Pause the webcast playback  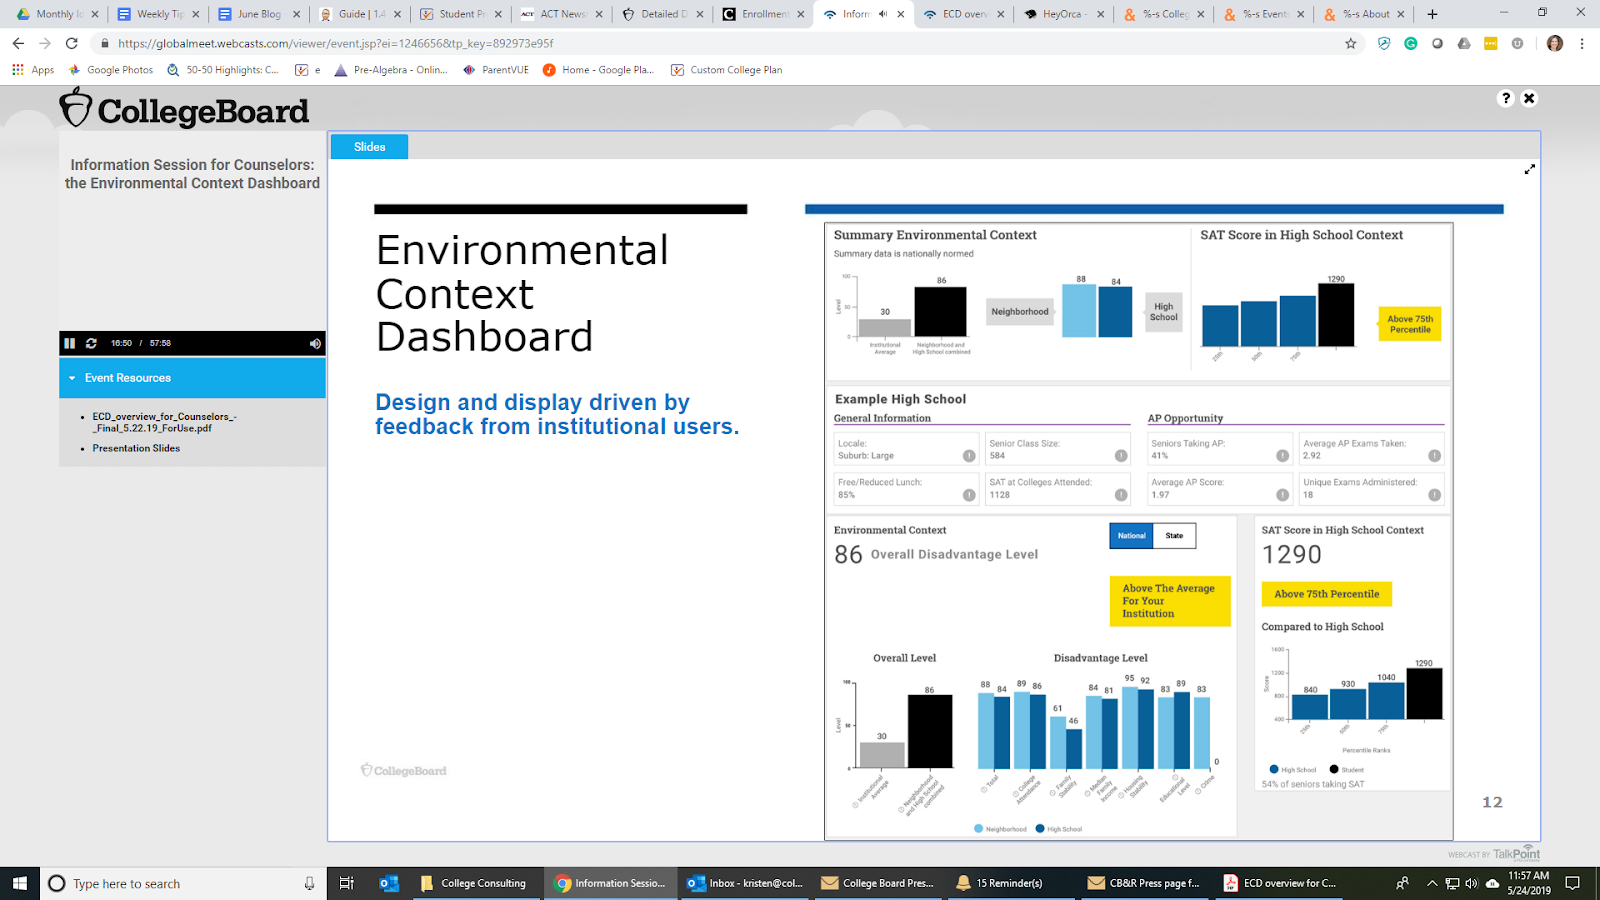click(x=69, y=343)
